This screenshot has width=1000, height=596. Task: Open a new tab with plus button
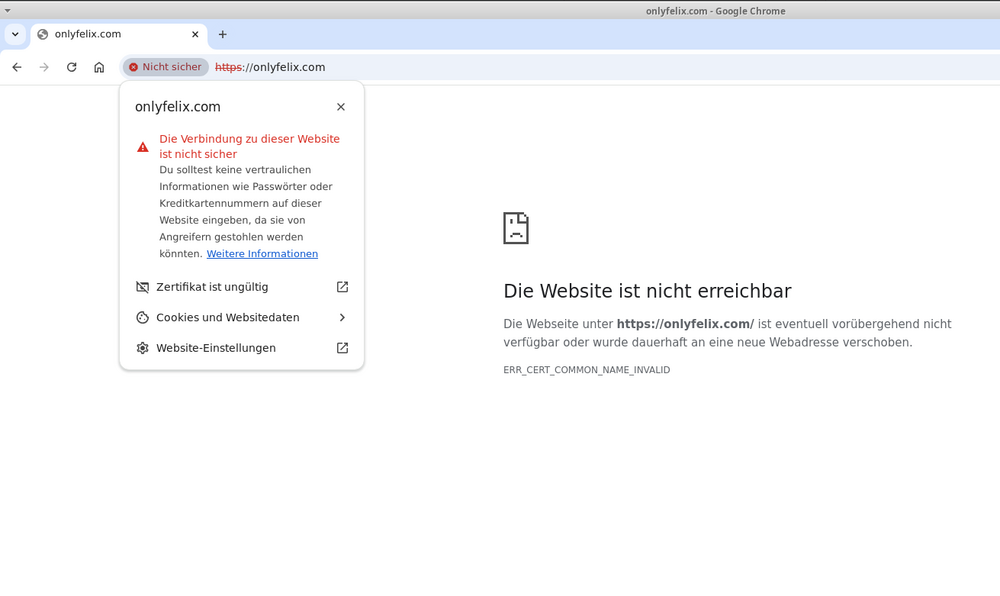[x=223, y=34]
